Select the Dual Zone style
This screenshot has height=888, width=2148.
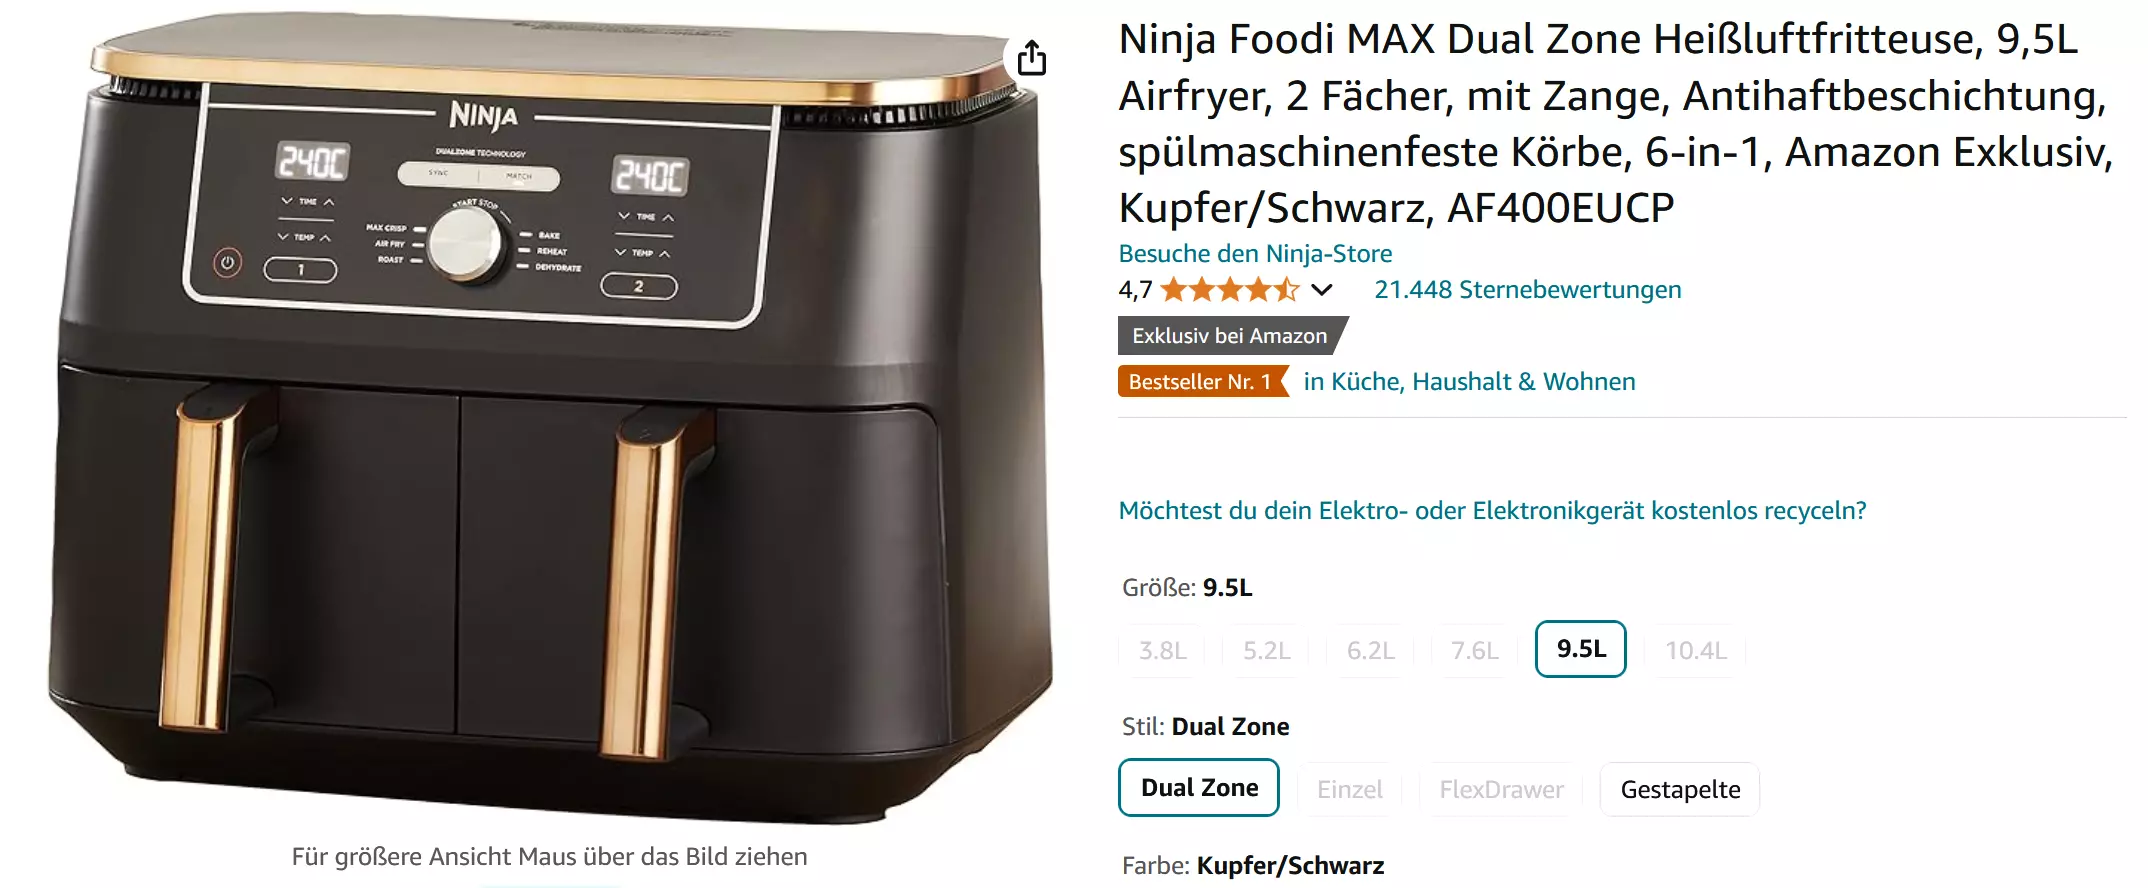pyautogui.click(x=1199, y=788)
